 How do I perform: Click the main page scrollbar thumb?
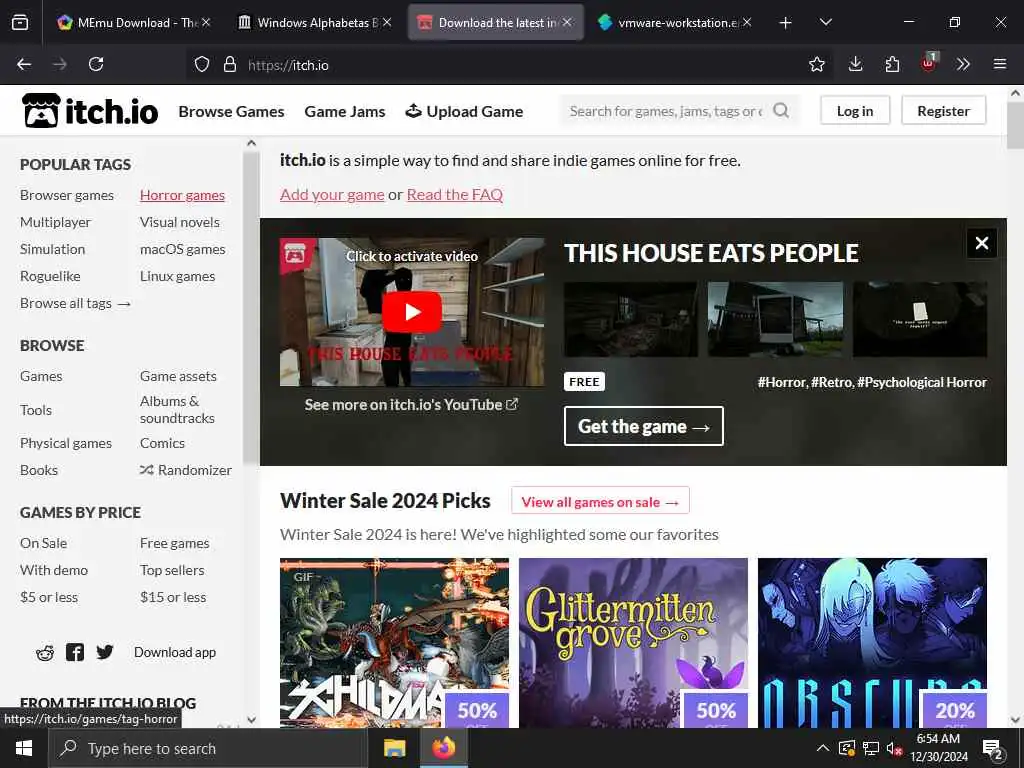tap(1015, 124)
